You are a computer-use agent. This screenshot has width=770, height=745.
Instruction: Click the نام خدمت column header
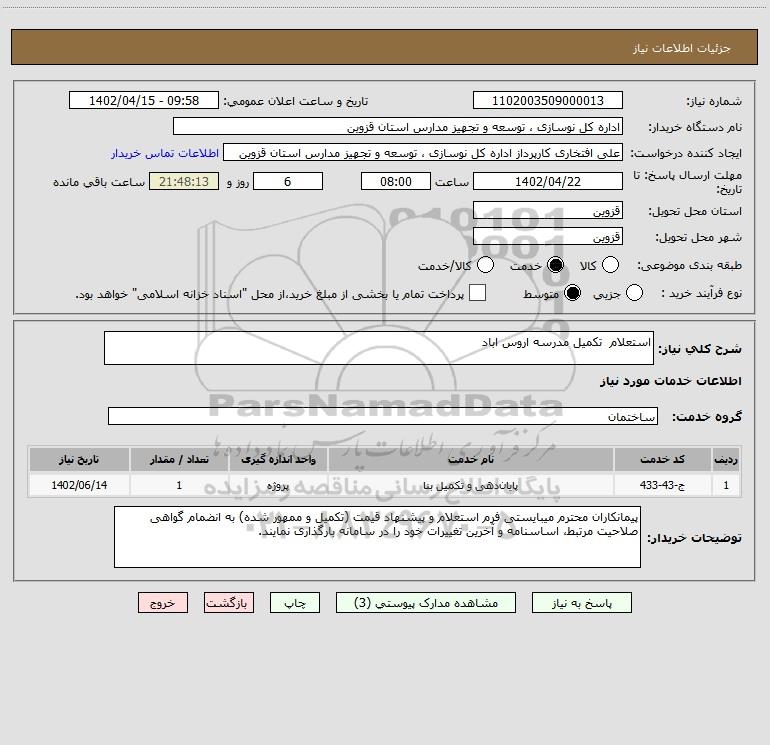pyautogui.click(x=471, y=460)
